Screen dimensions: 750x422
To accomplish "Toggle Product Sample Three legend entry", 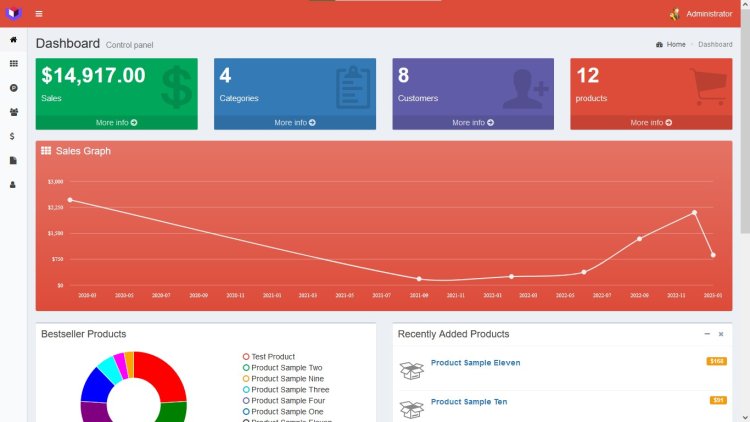I will [286, 389].
